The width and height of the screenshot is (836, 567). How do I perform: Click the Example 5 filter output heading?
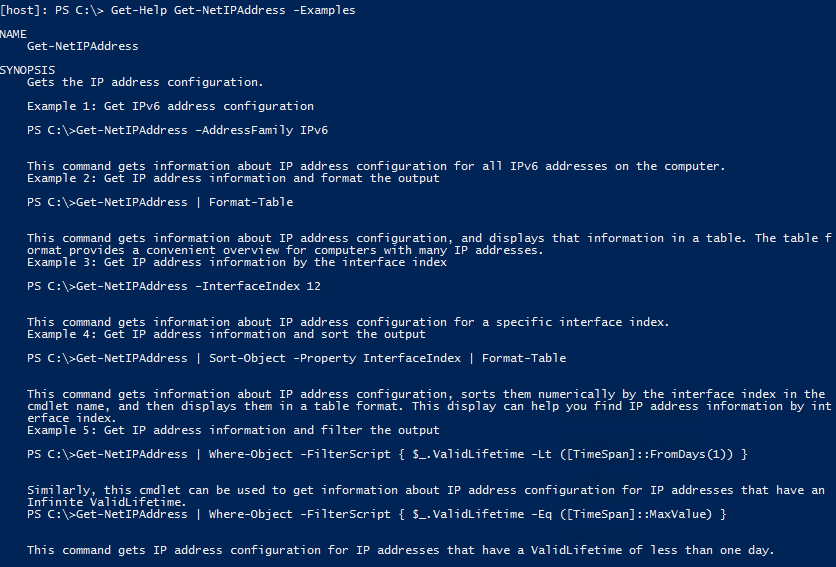click(x=233, y=430)
